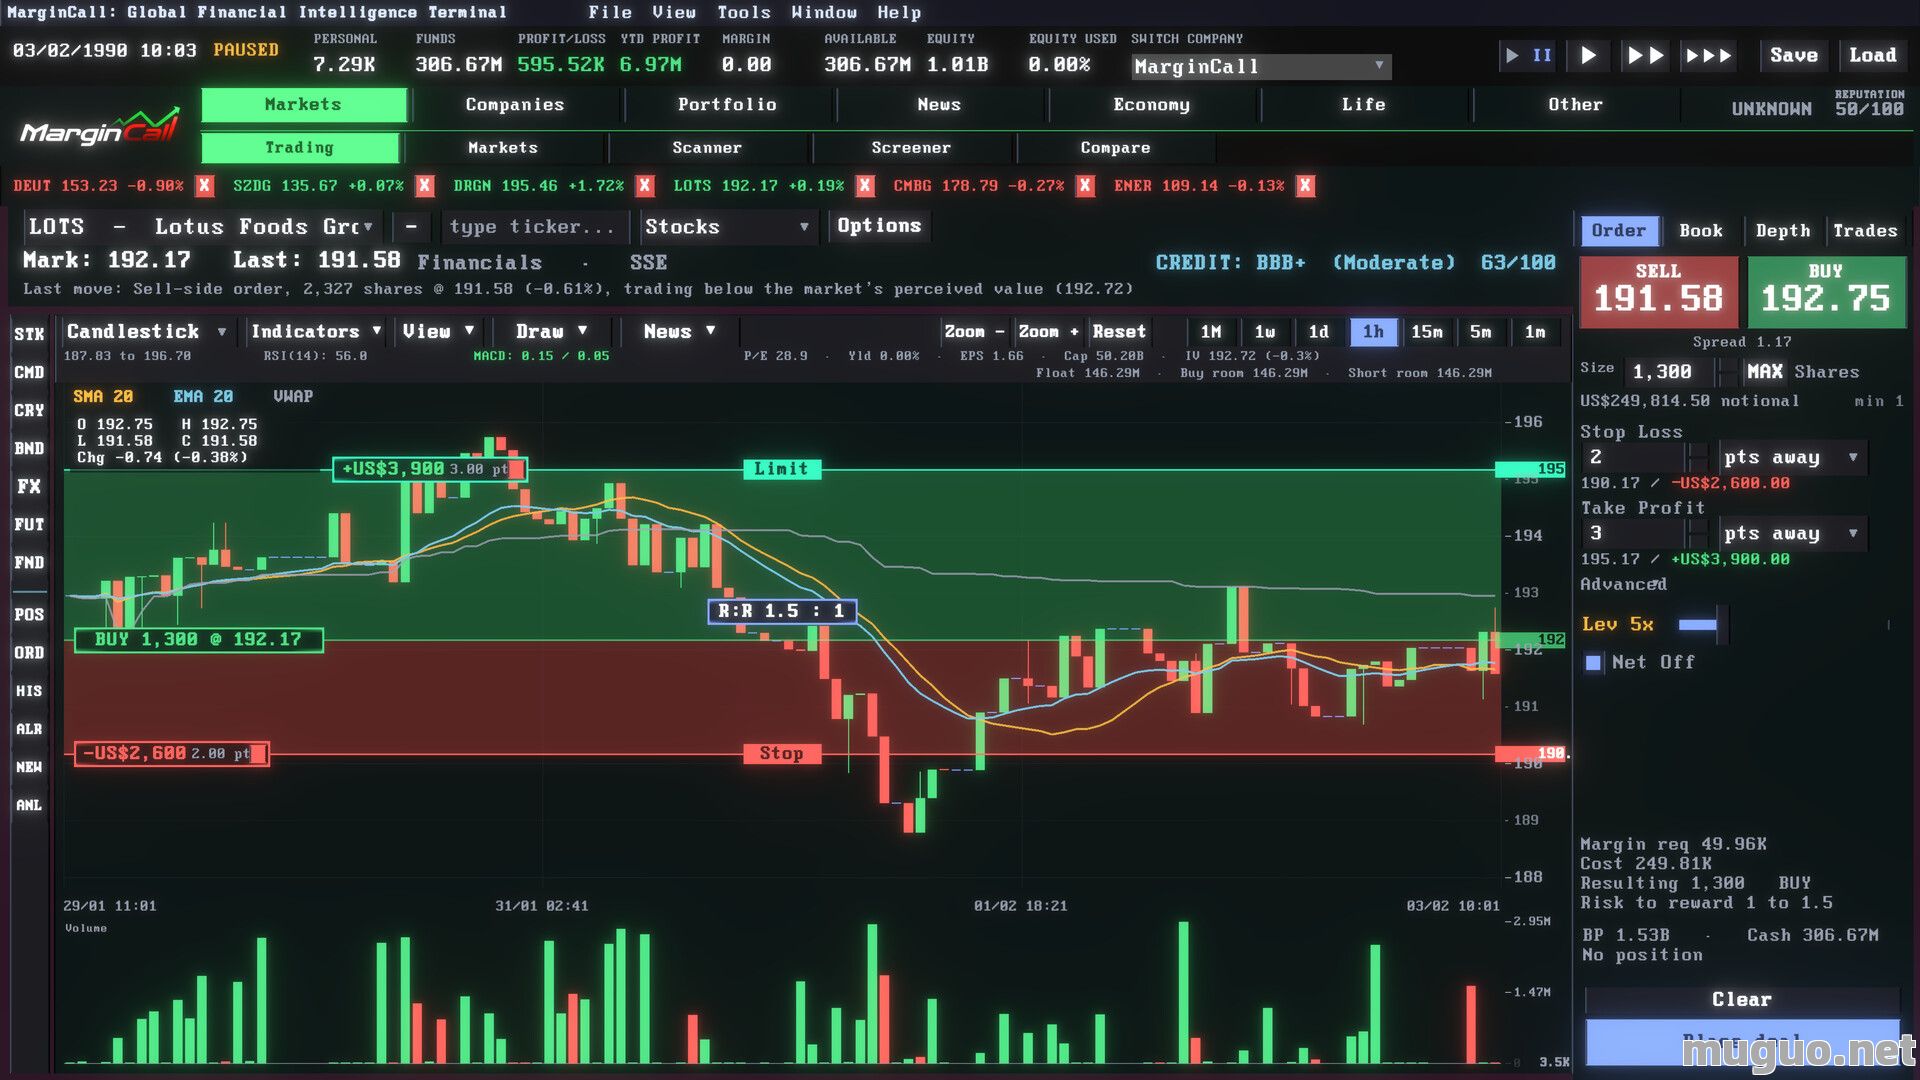1920x1080 pixels.
Task: Open Stop Loss pts away dropdown
Action: click(x=1791, y=457)
